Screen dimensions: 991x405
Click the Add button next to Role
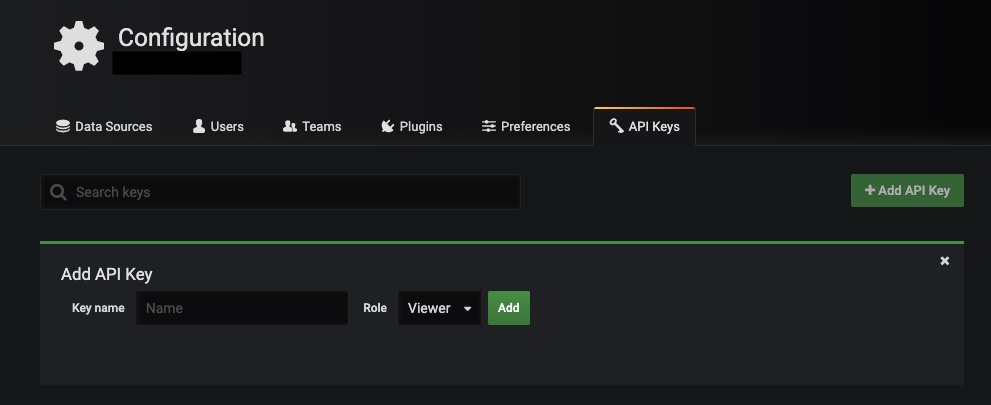pyautogui.click(x=508, y=308)
